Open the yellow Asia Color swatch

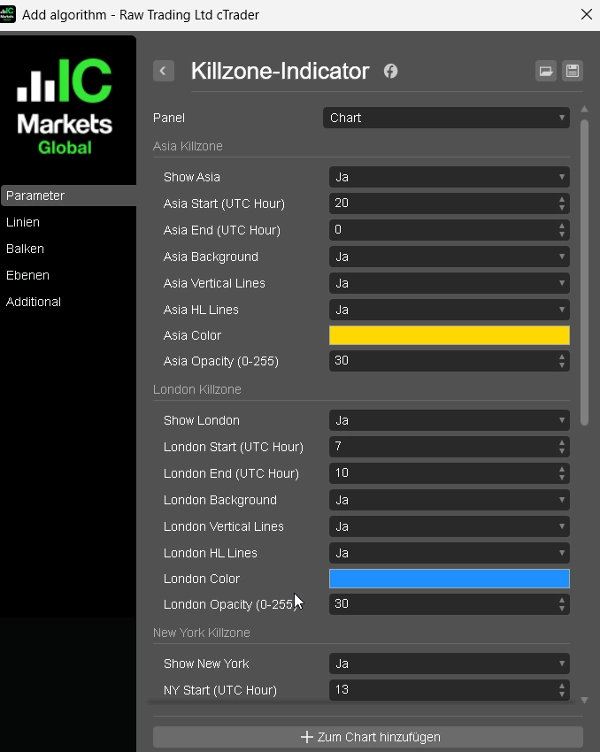coord(449,336)
